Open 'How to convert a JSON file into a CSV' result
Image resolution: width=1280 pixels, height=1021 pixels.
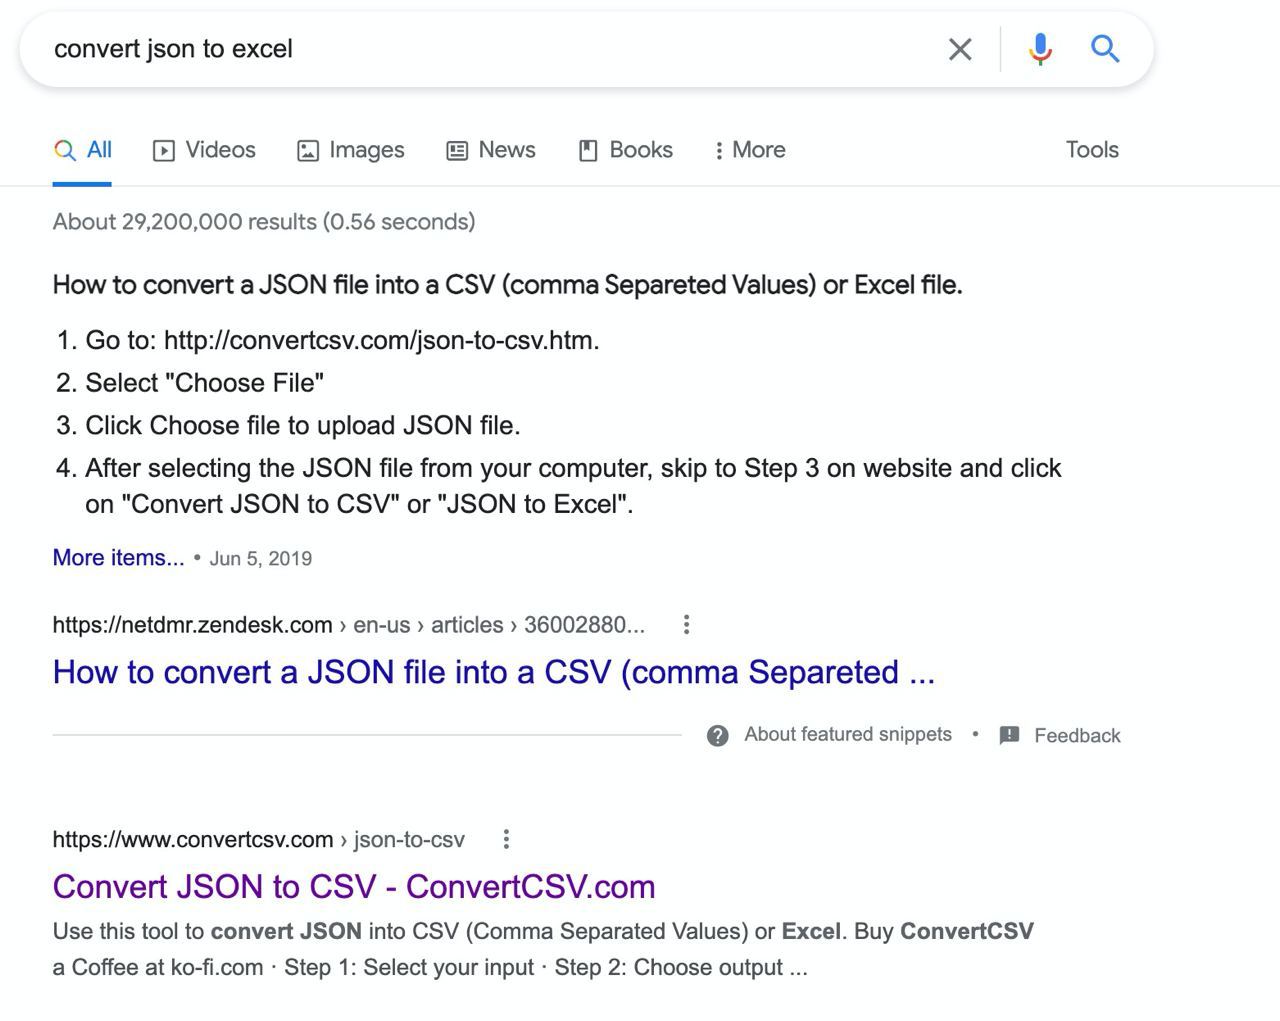[x=494, y=672]
